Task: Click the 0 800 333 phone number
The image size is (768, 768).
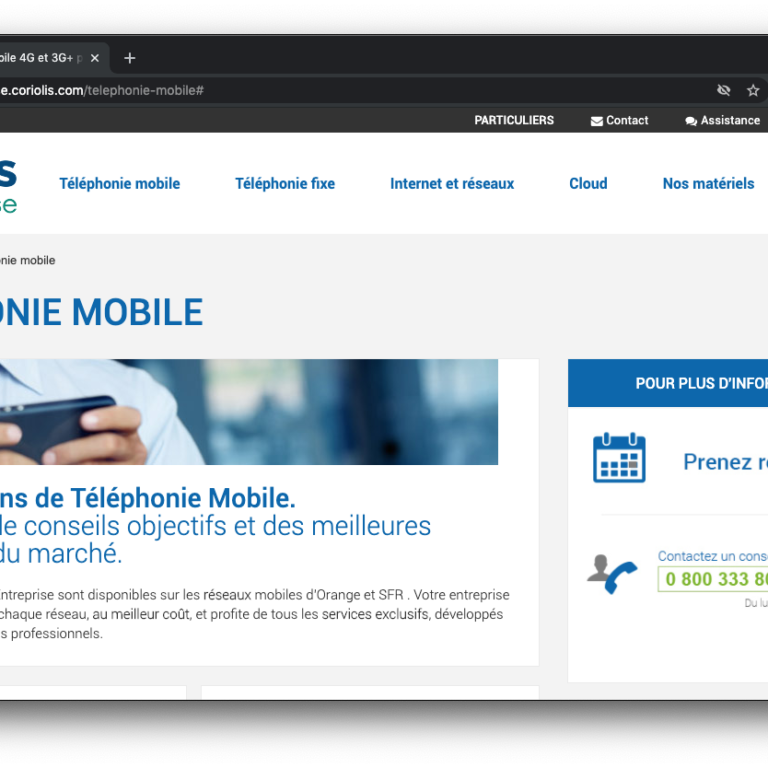Action: click(x=713, y=579)
